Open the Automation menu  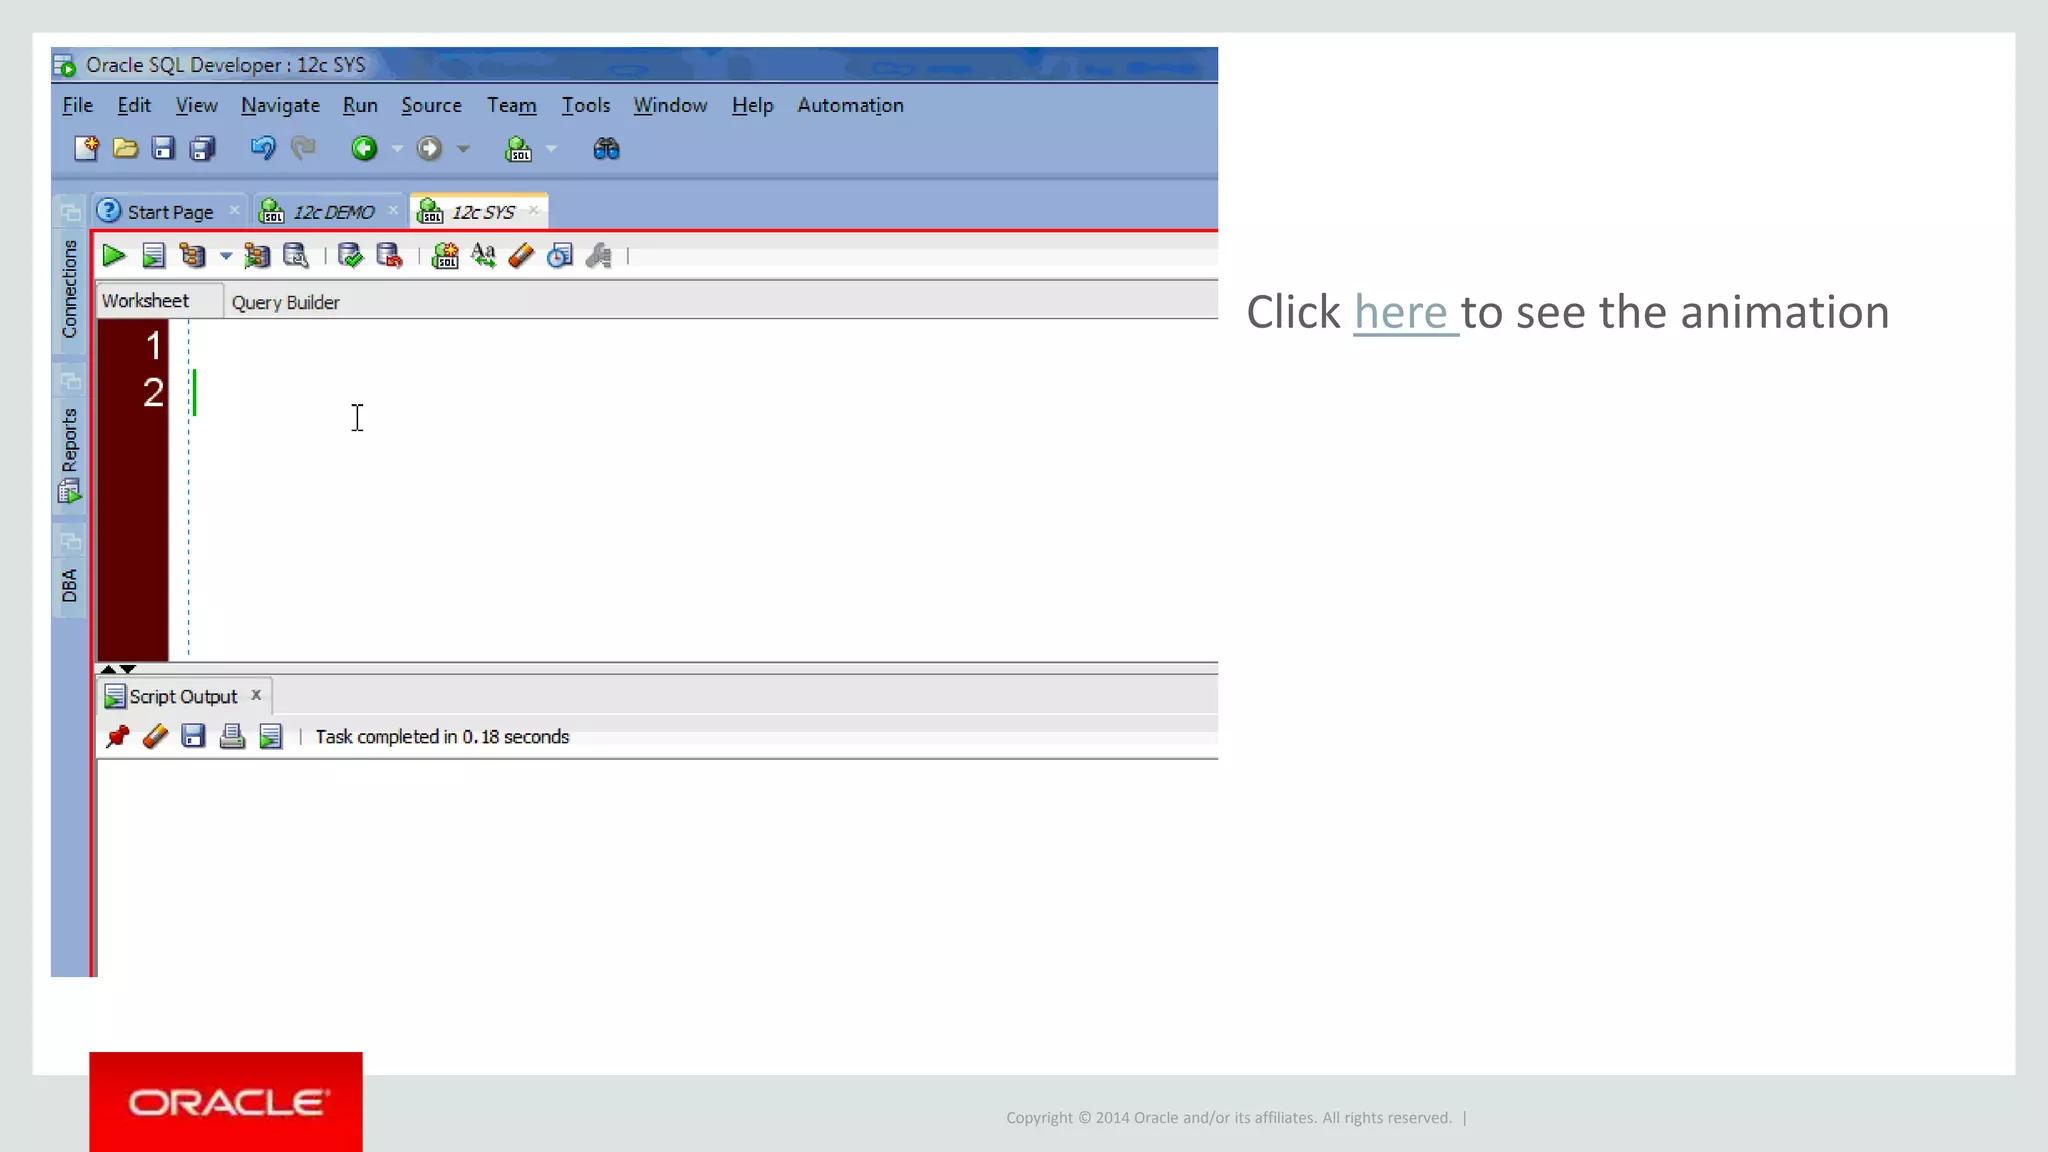(850, 106)
